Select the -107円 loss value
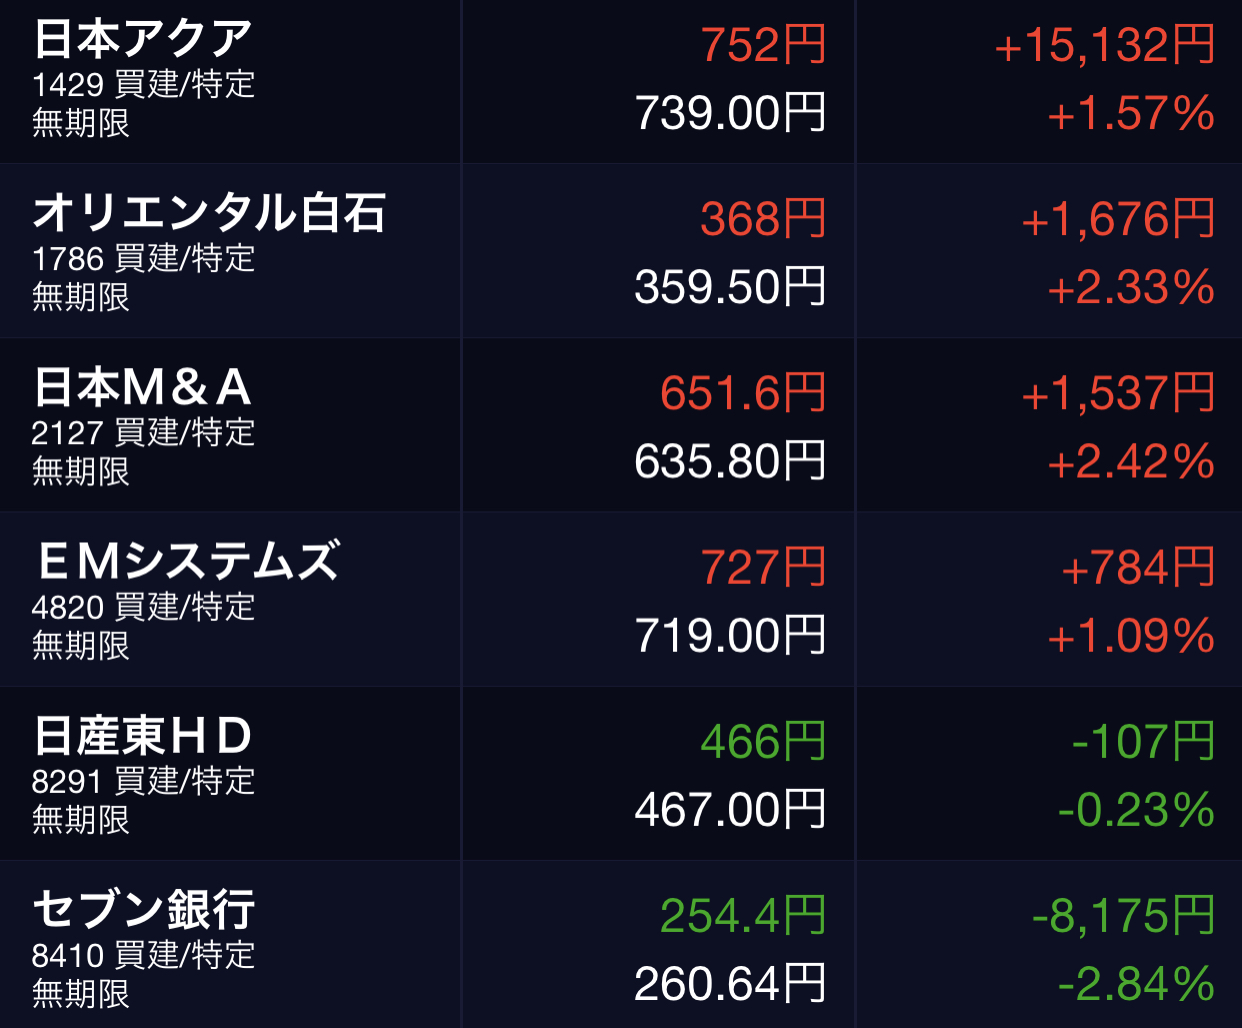 (x=1143, y=741)
